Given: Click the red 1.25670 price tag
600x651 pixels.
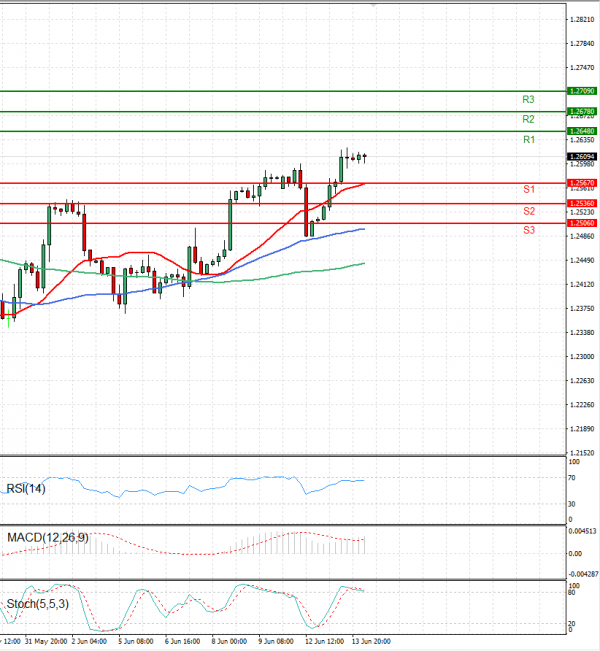Looking at the screenshot, I should pyautogui.click(x=582, y=183).
